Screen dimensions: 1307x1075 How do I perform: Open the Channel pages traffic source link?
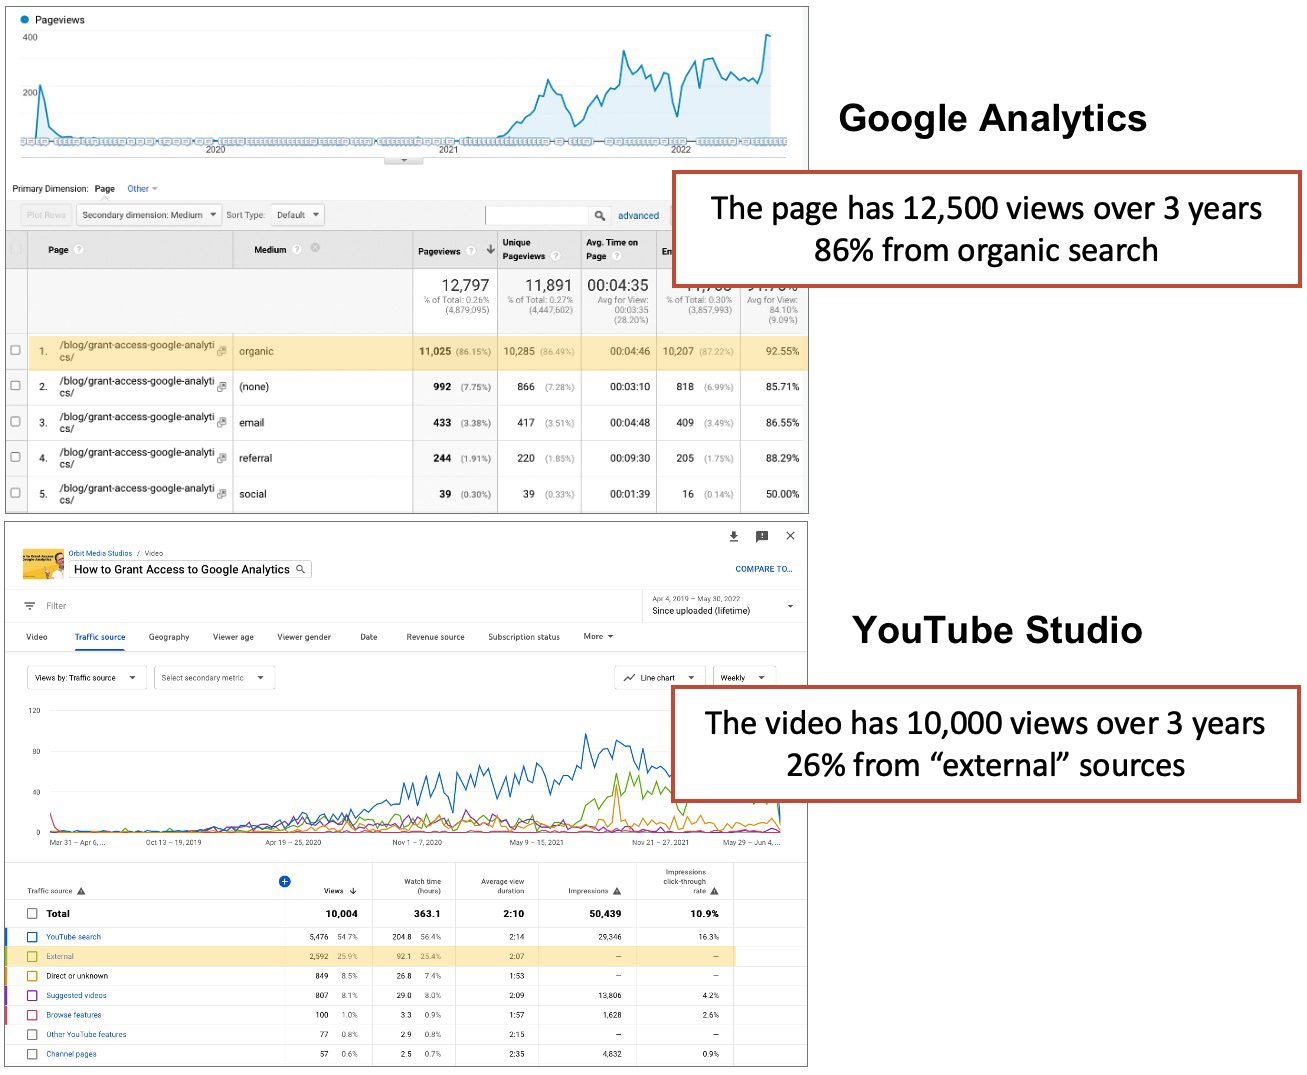pos(71,1054)
